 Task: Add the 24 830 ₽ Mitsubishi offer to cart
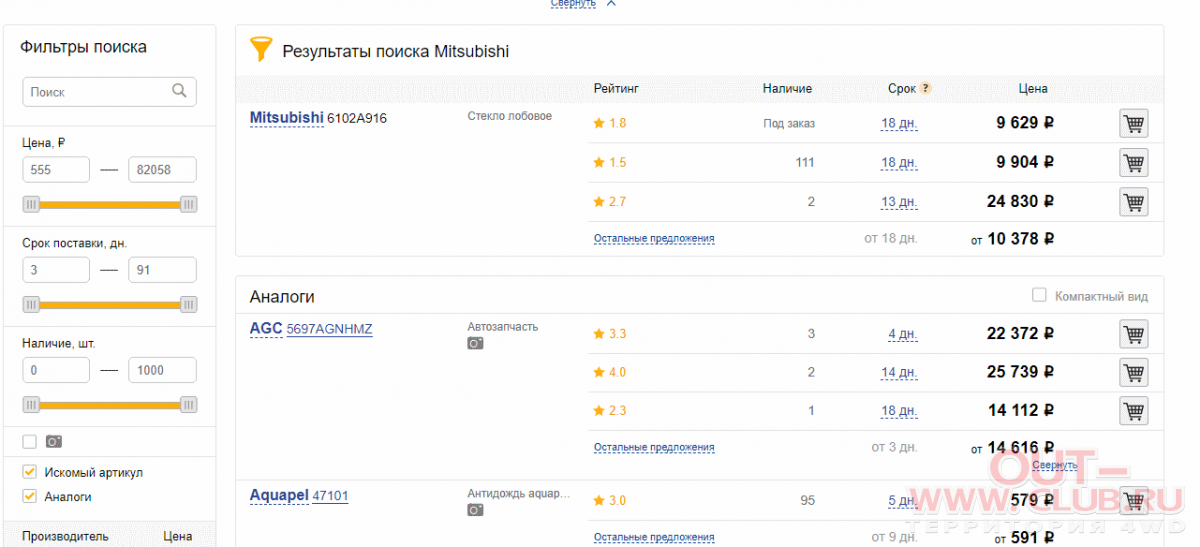click(x=1133, y=202)
